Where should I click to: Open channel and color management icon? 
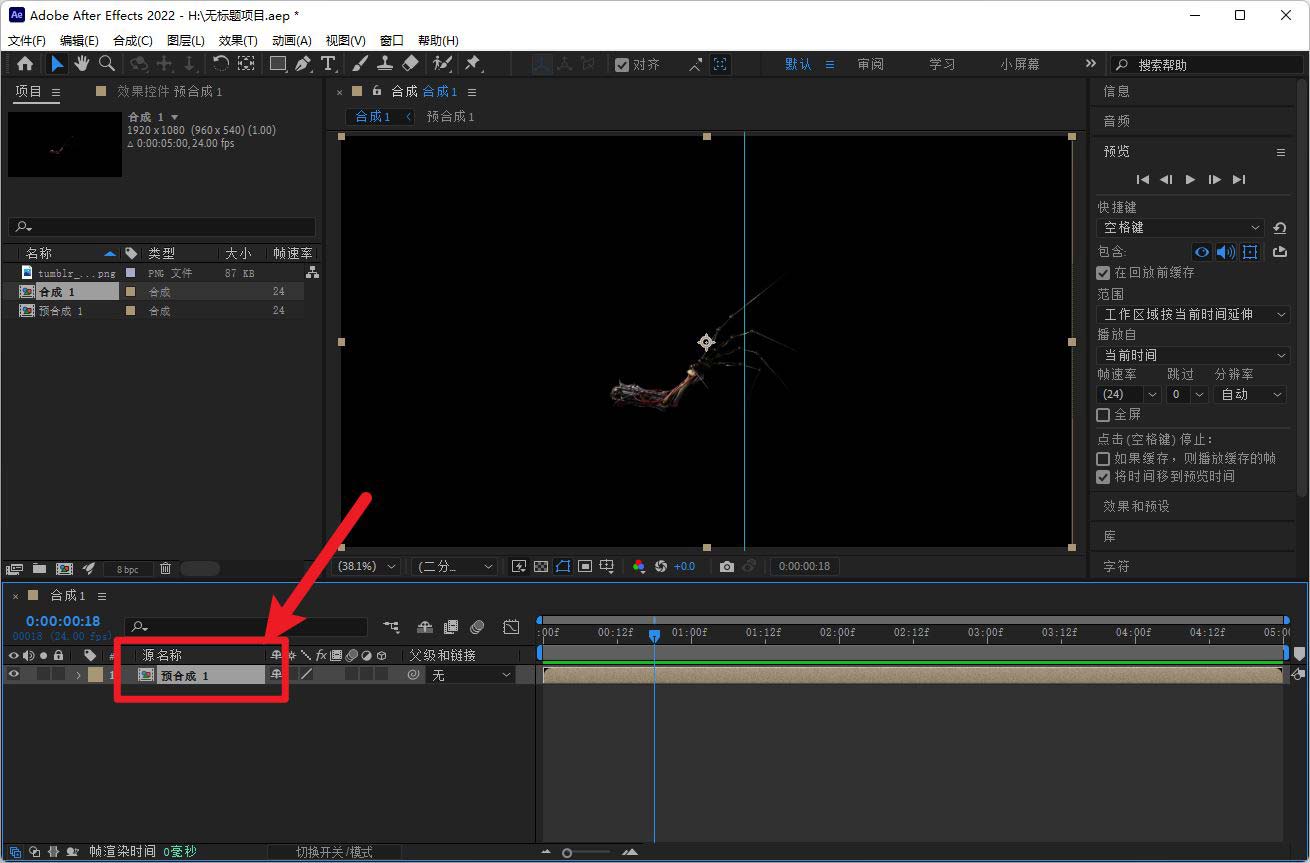[639, 566]
